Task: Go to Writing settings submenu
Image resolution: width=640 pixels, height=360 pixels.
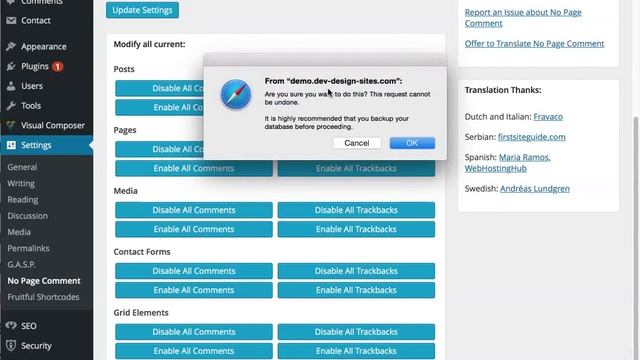Action: point(21,183)
